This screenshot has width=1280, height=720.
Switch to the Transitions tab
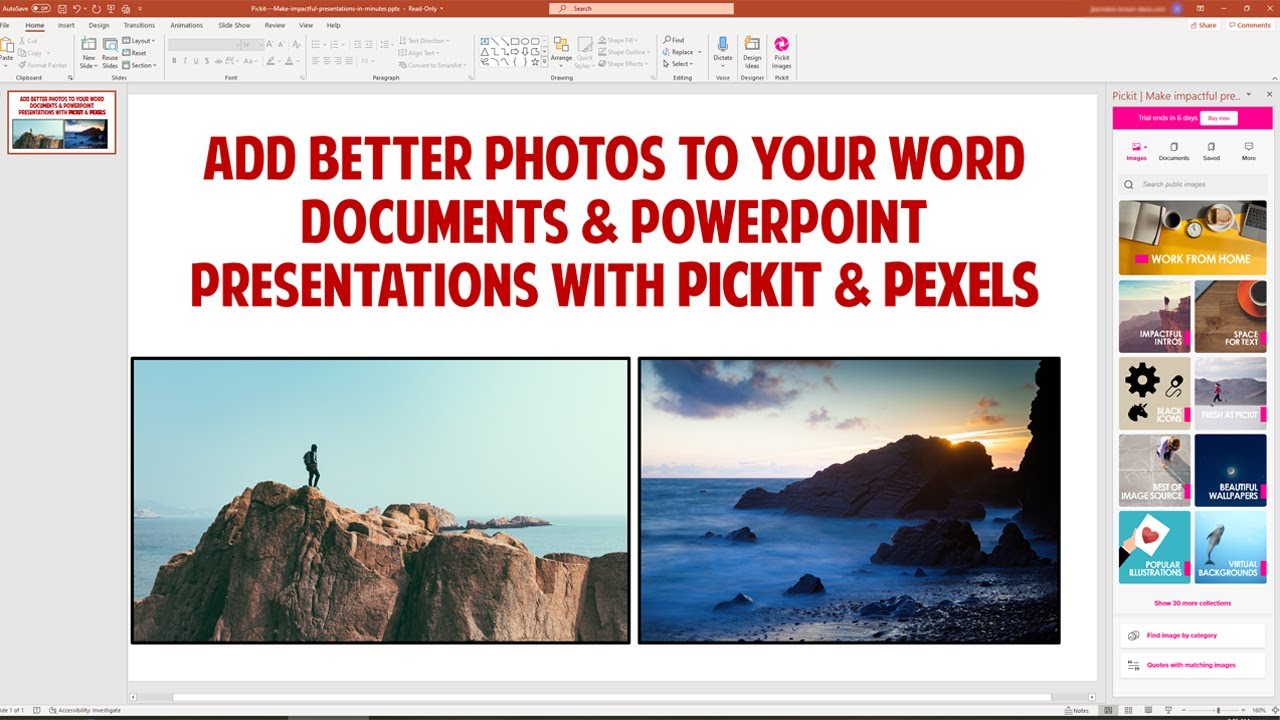click(x=139, y=25)
